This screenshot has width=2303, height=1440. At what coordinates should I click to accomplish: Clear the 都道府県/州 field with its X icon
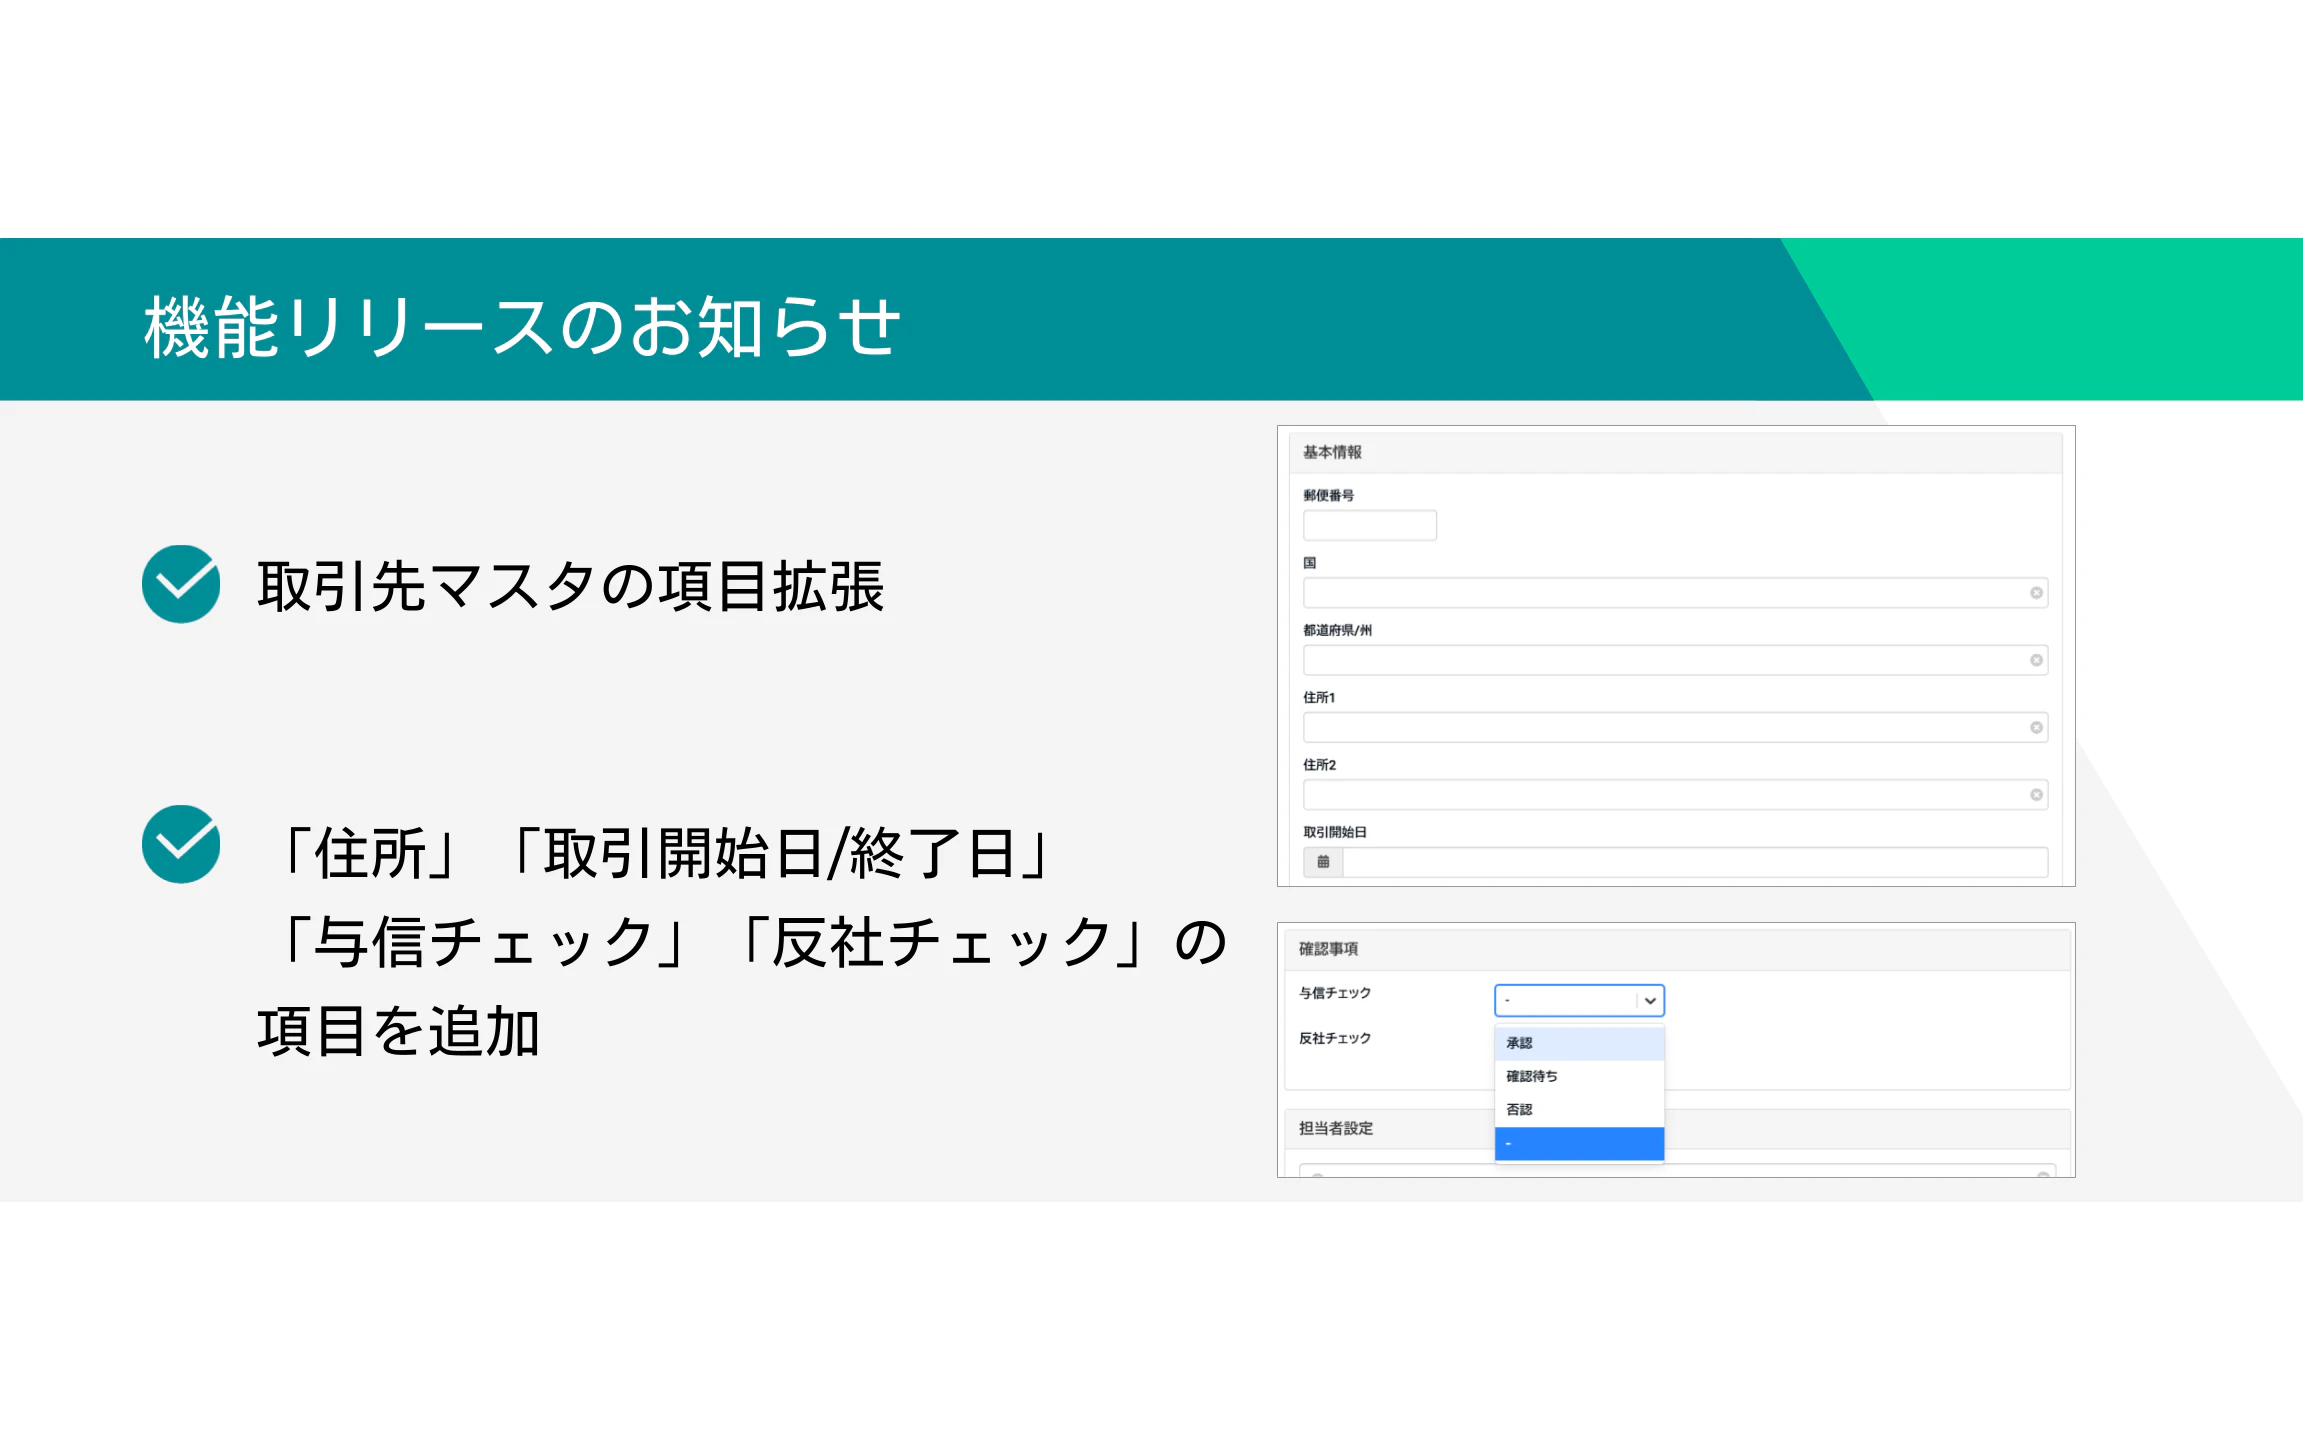pos(2035,660)
